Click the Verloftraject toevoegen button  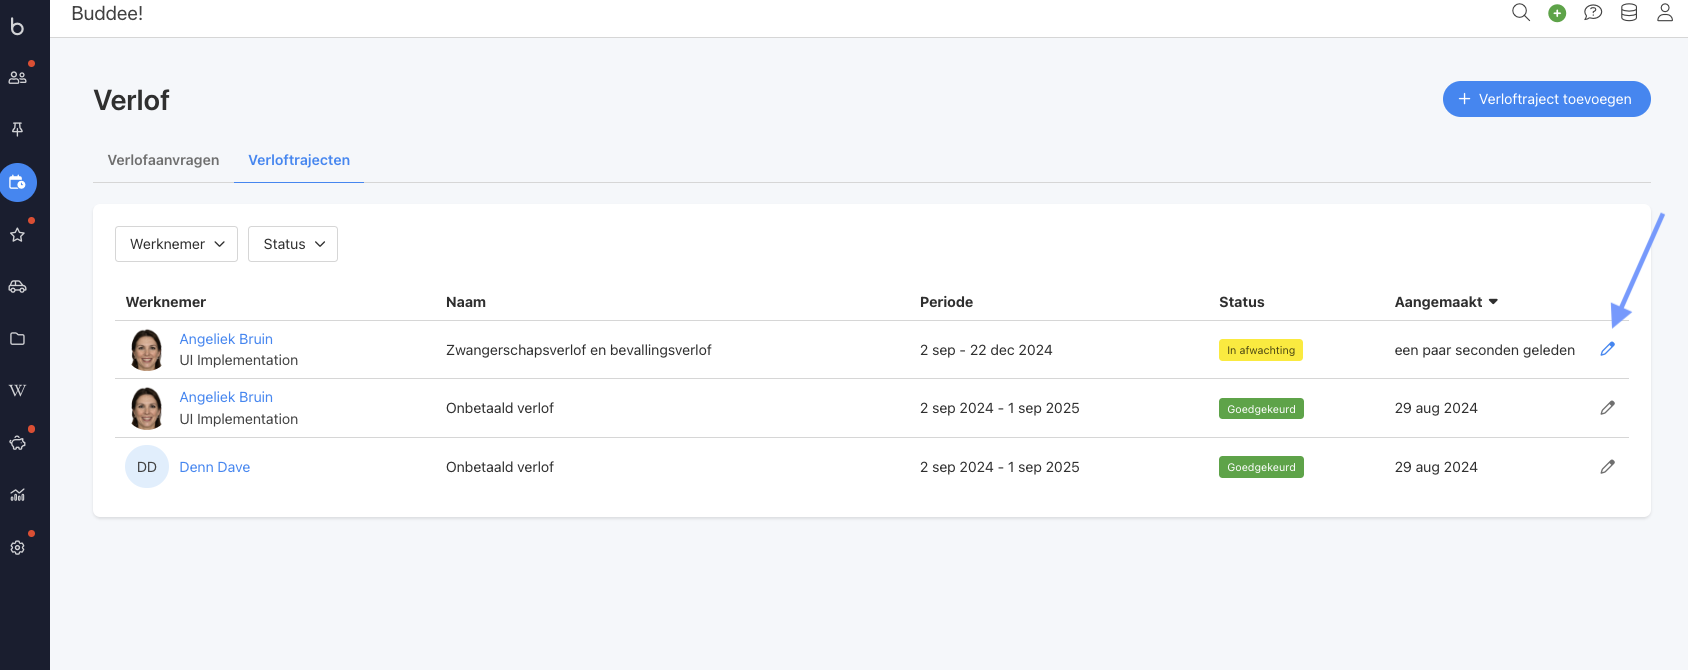[1546, 99]
